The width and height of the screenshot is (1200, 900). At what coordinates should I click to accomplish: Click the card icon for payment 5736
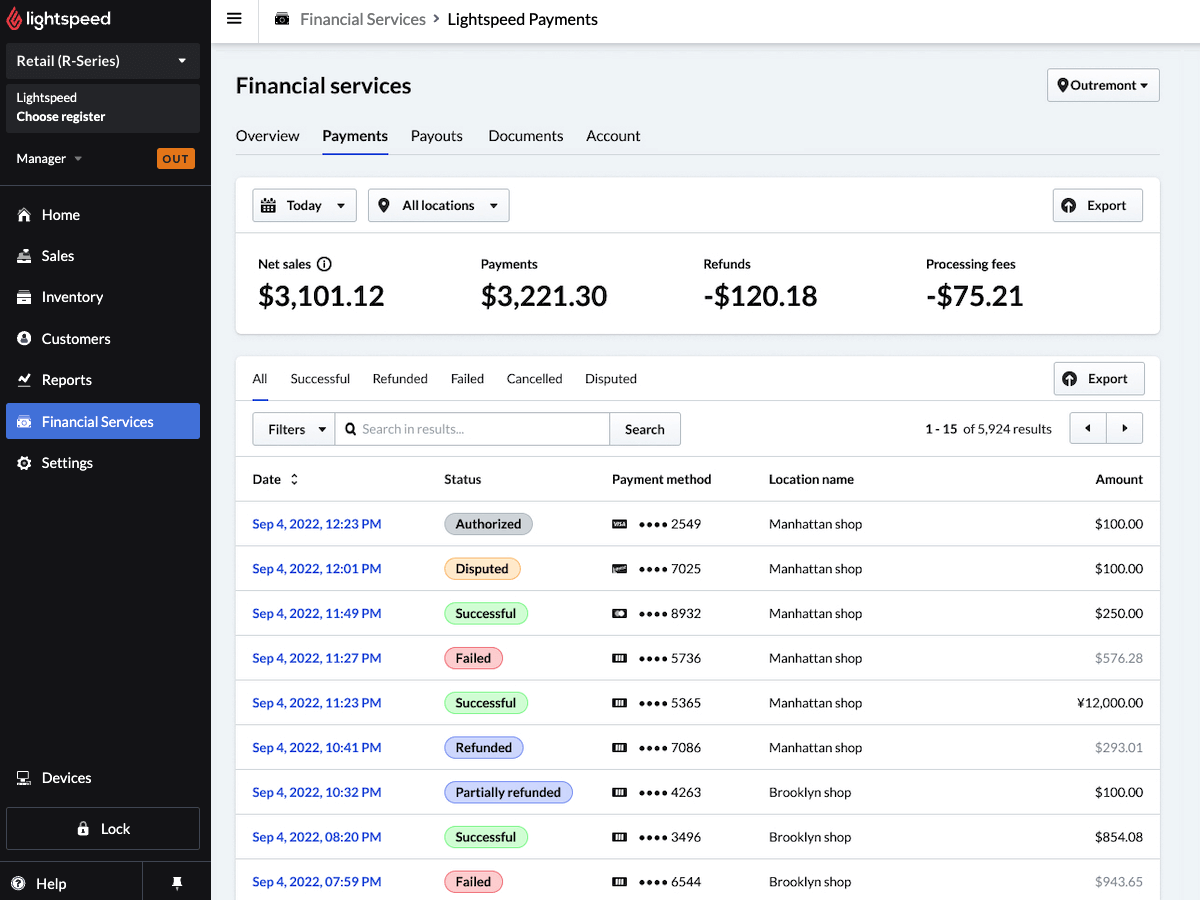619,658
